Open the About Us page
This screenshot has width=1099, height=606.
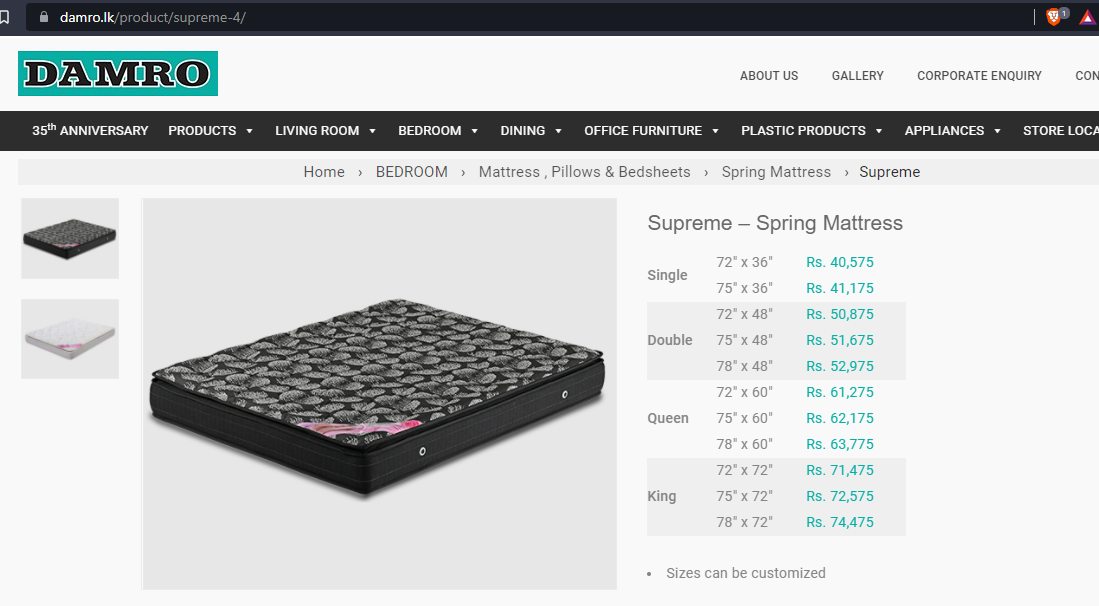click(x=769, y=76)
